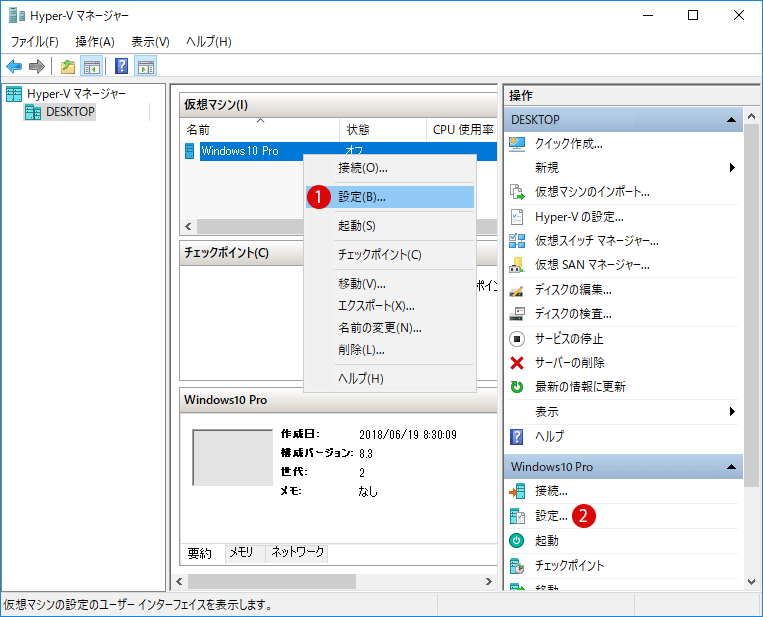Click the 仮想スイッチ マネージャー... action link
This screenshot has width=763, height=617.
click(x=597, y=240)
